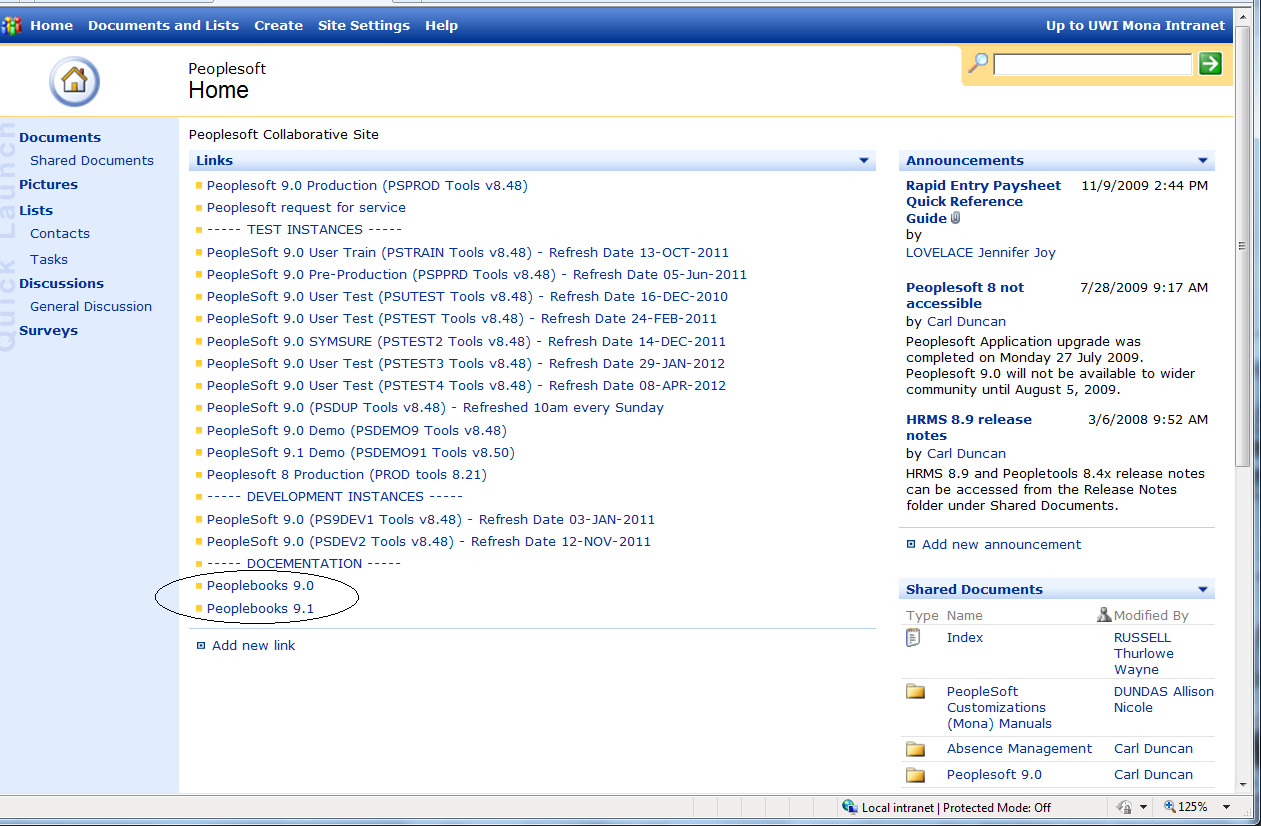Screen dimensions: 1261x826
Task: Open the Help top navigation item
Action: (x=441, y=26)
